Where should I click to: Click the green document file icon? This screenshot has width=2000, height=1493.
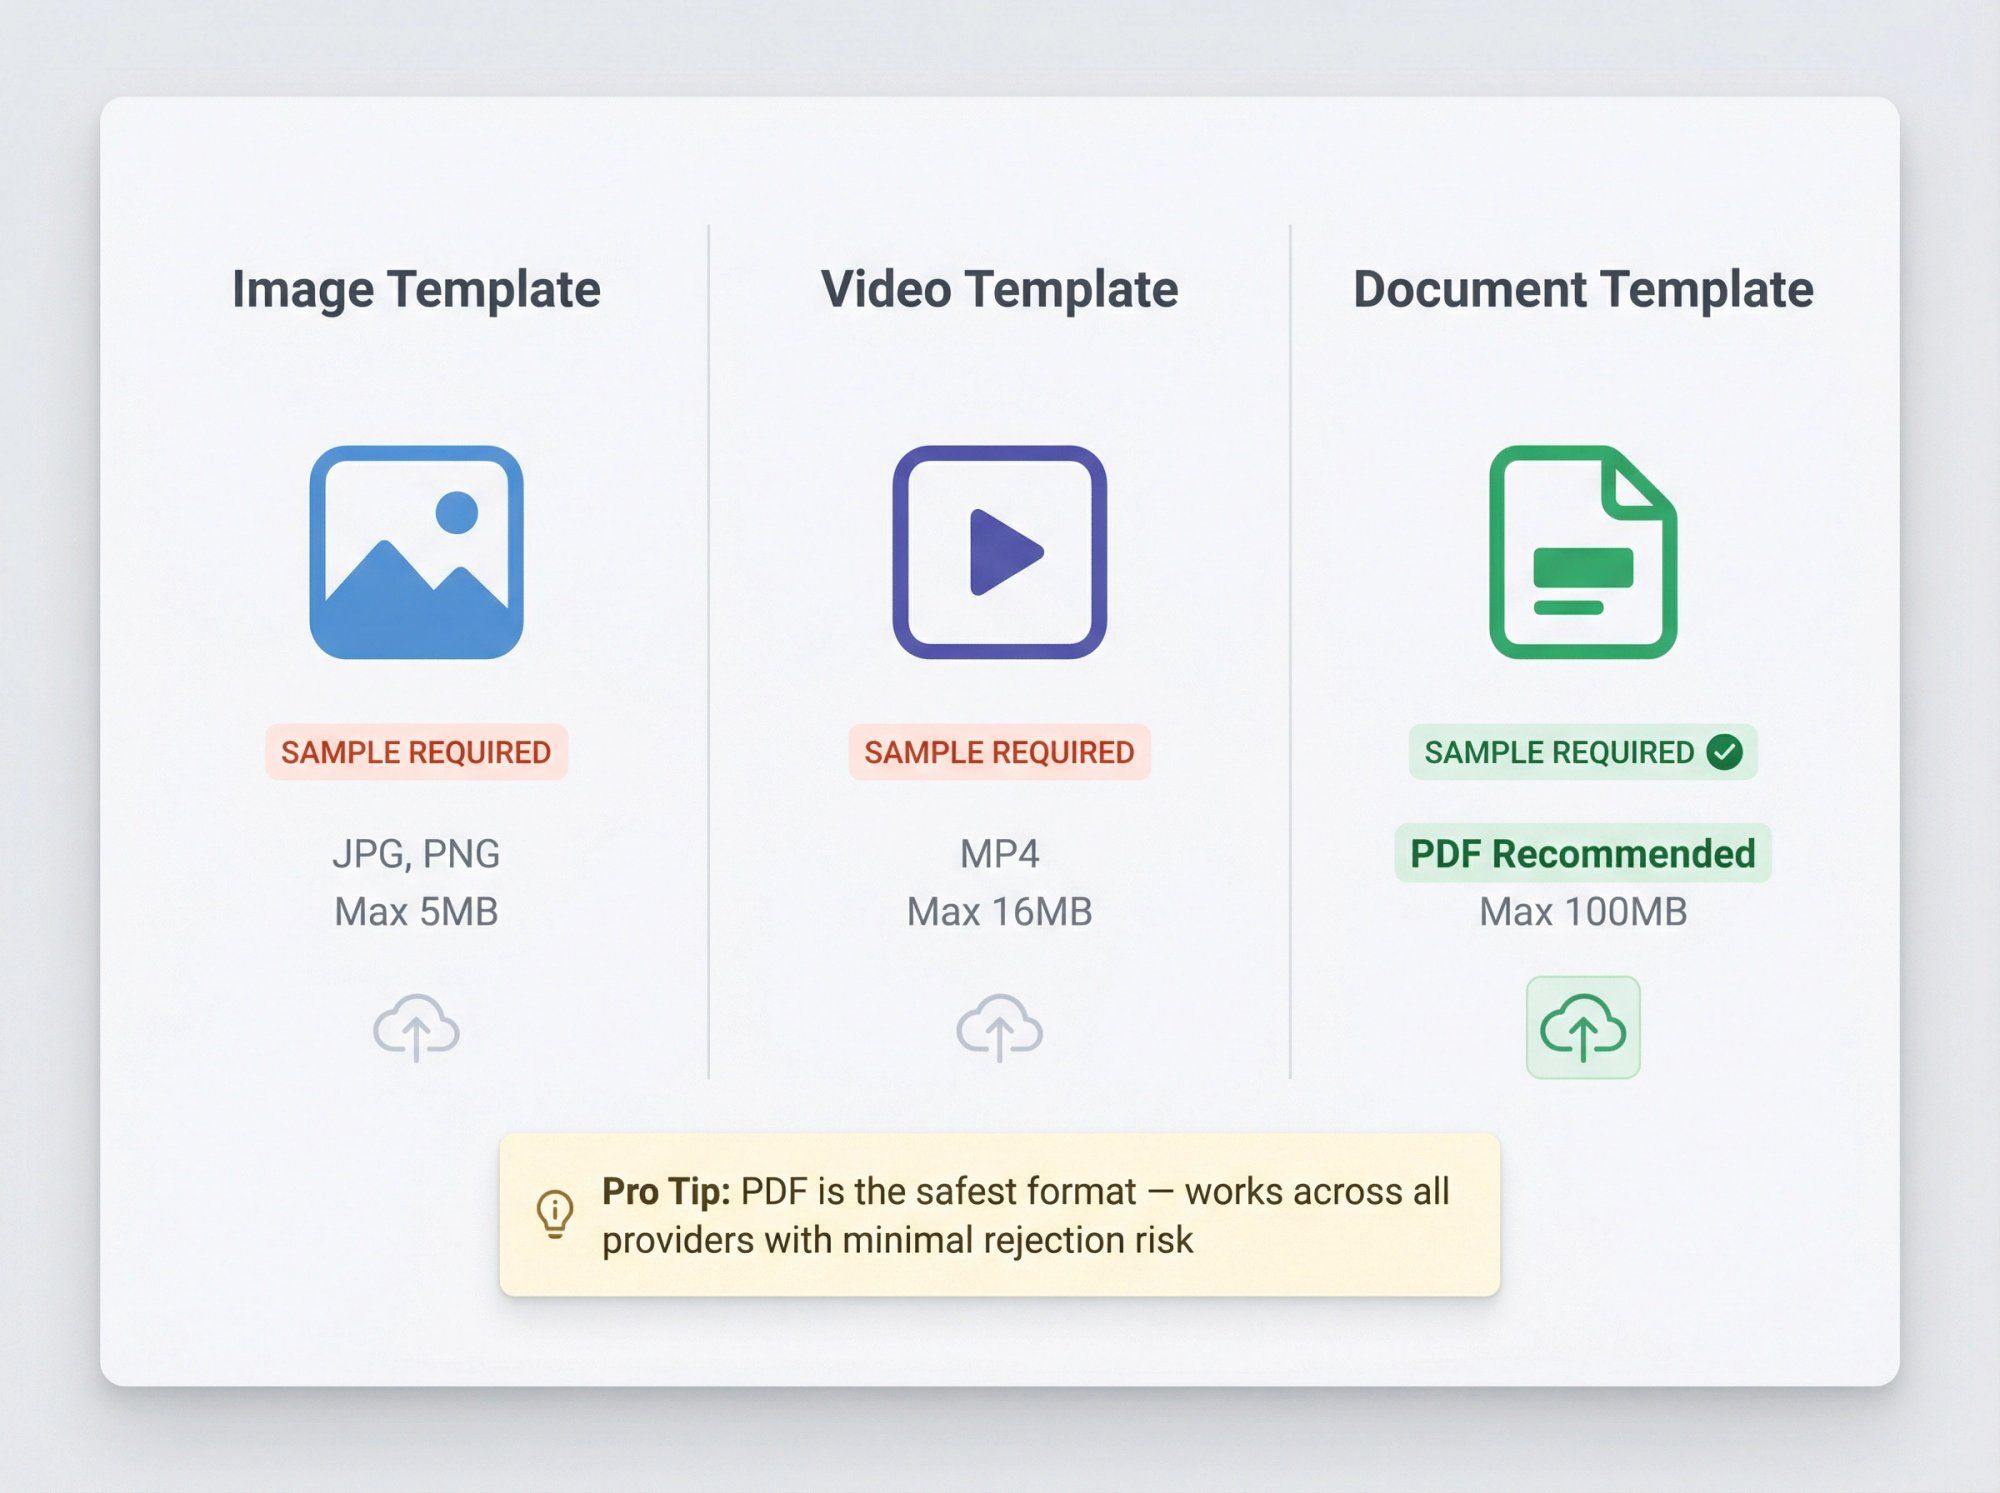click(x=1583, y=552)
